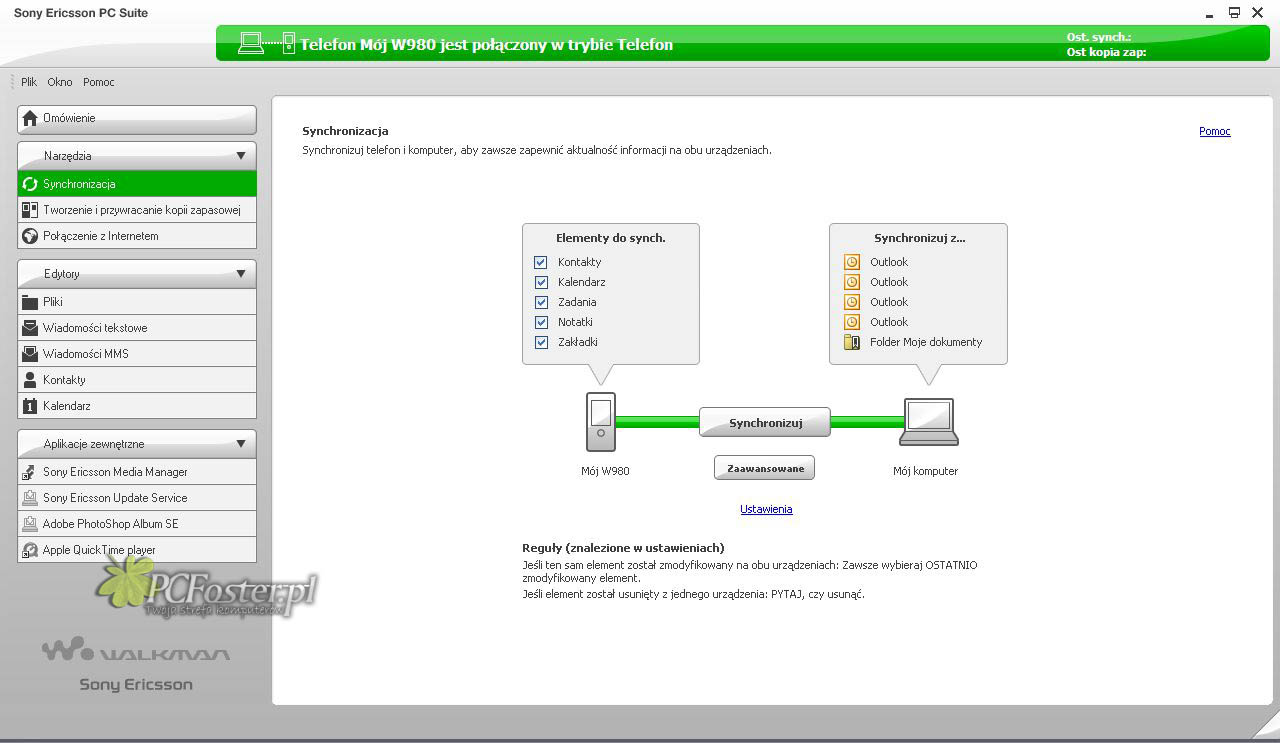Open Połączenie z Internetem

(137, 236)
